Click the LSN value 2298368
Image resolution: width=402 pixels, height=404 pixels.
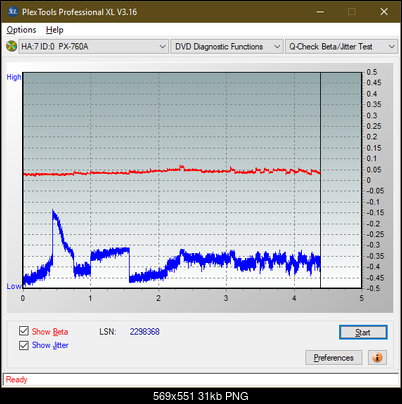click(x=145, y=332)
